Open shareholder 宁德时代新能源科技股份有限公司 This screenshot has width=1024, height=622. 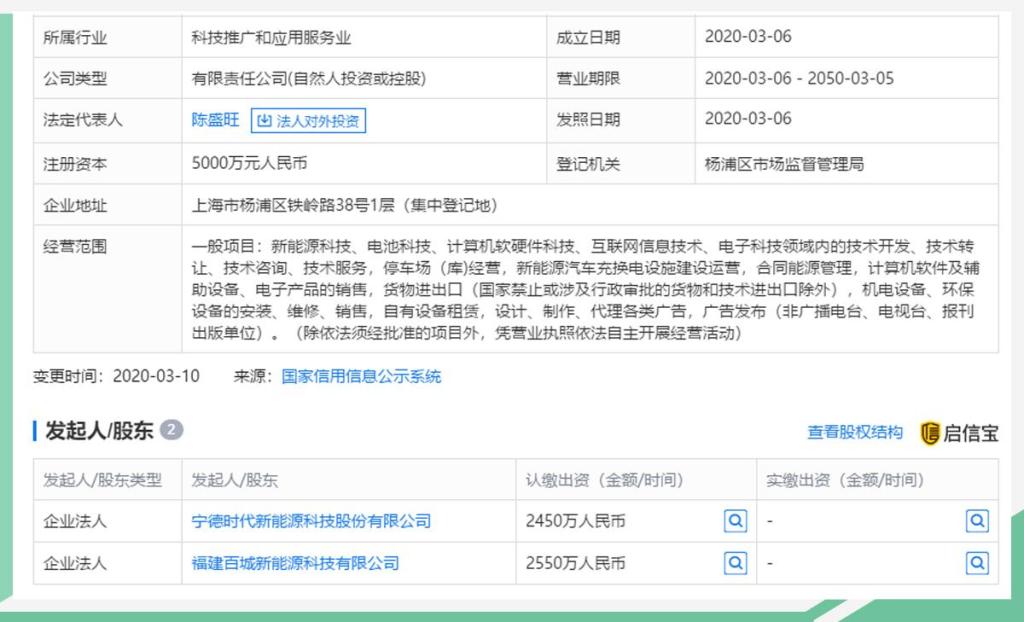[311, 521]
